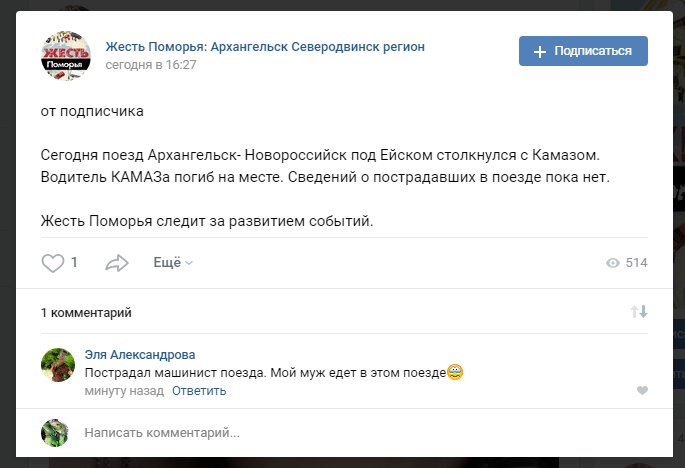685x468 pixels.
Task: Open Эля Александрова's profile avatar
Action: point(58,365)
